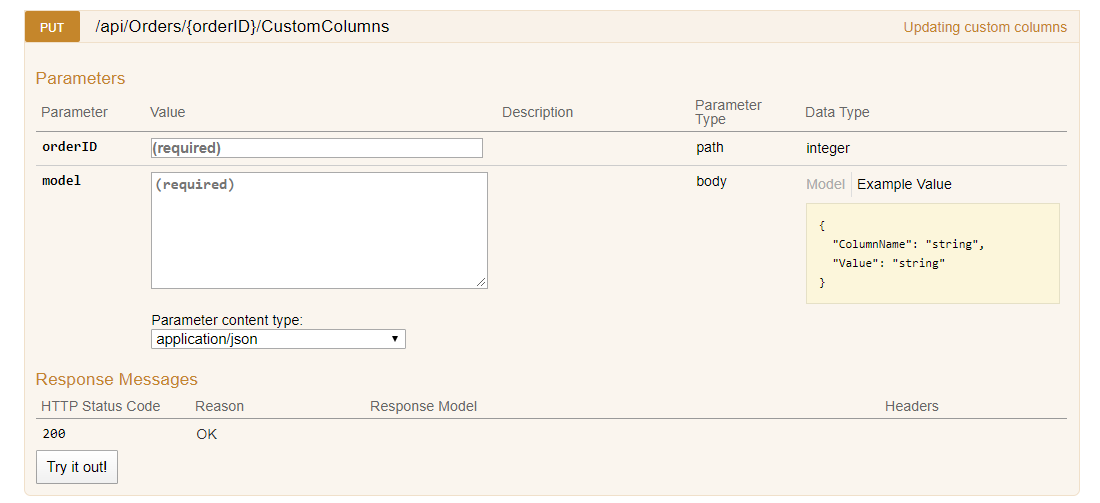Open the /api/Orders/{orderID}/CustomColumns endpoint path

click(x=242, y=27)
